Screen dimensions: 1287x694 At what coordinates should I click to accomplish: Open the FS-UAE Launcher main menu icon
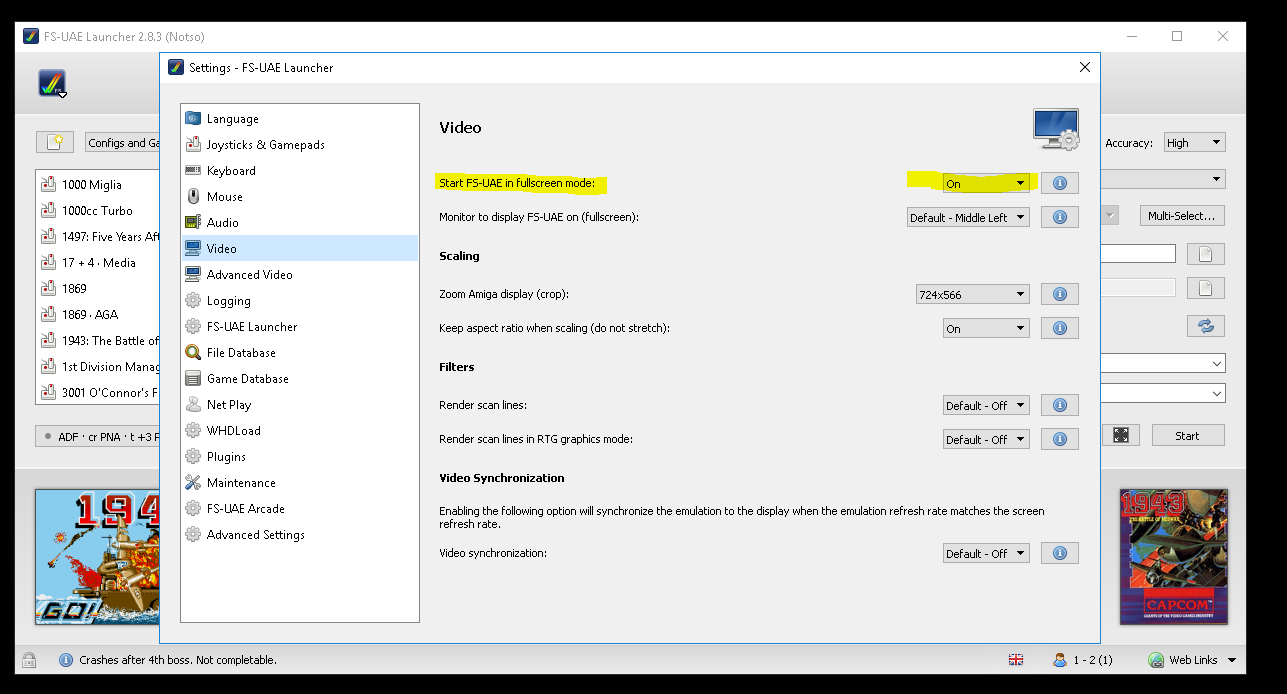coord(53,83)
